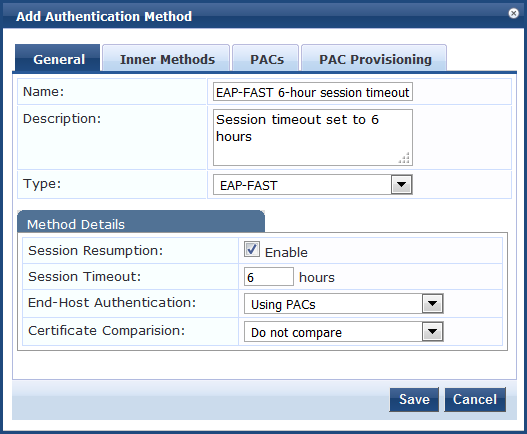The height and width of the screenshot is (434, 527).
Task: Open the PACs tab
Action: click(x=266, y=58)
